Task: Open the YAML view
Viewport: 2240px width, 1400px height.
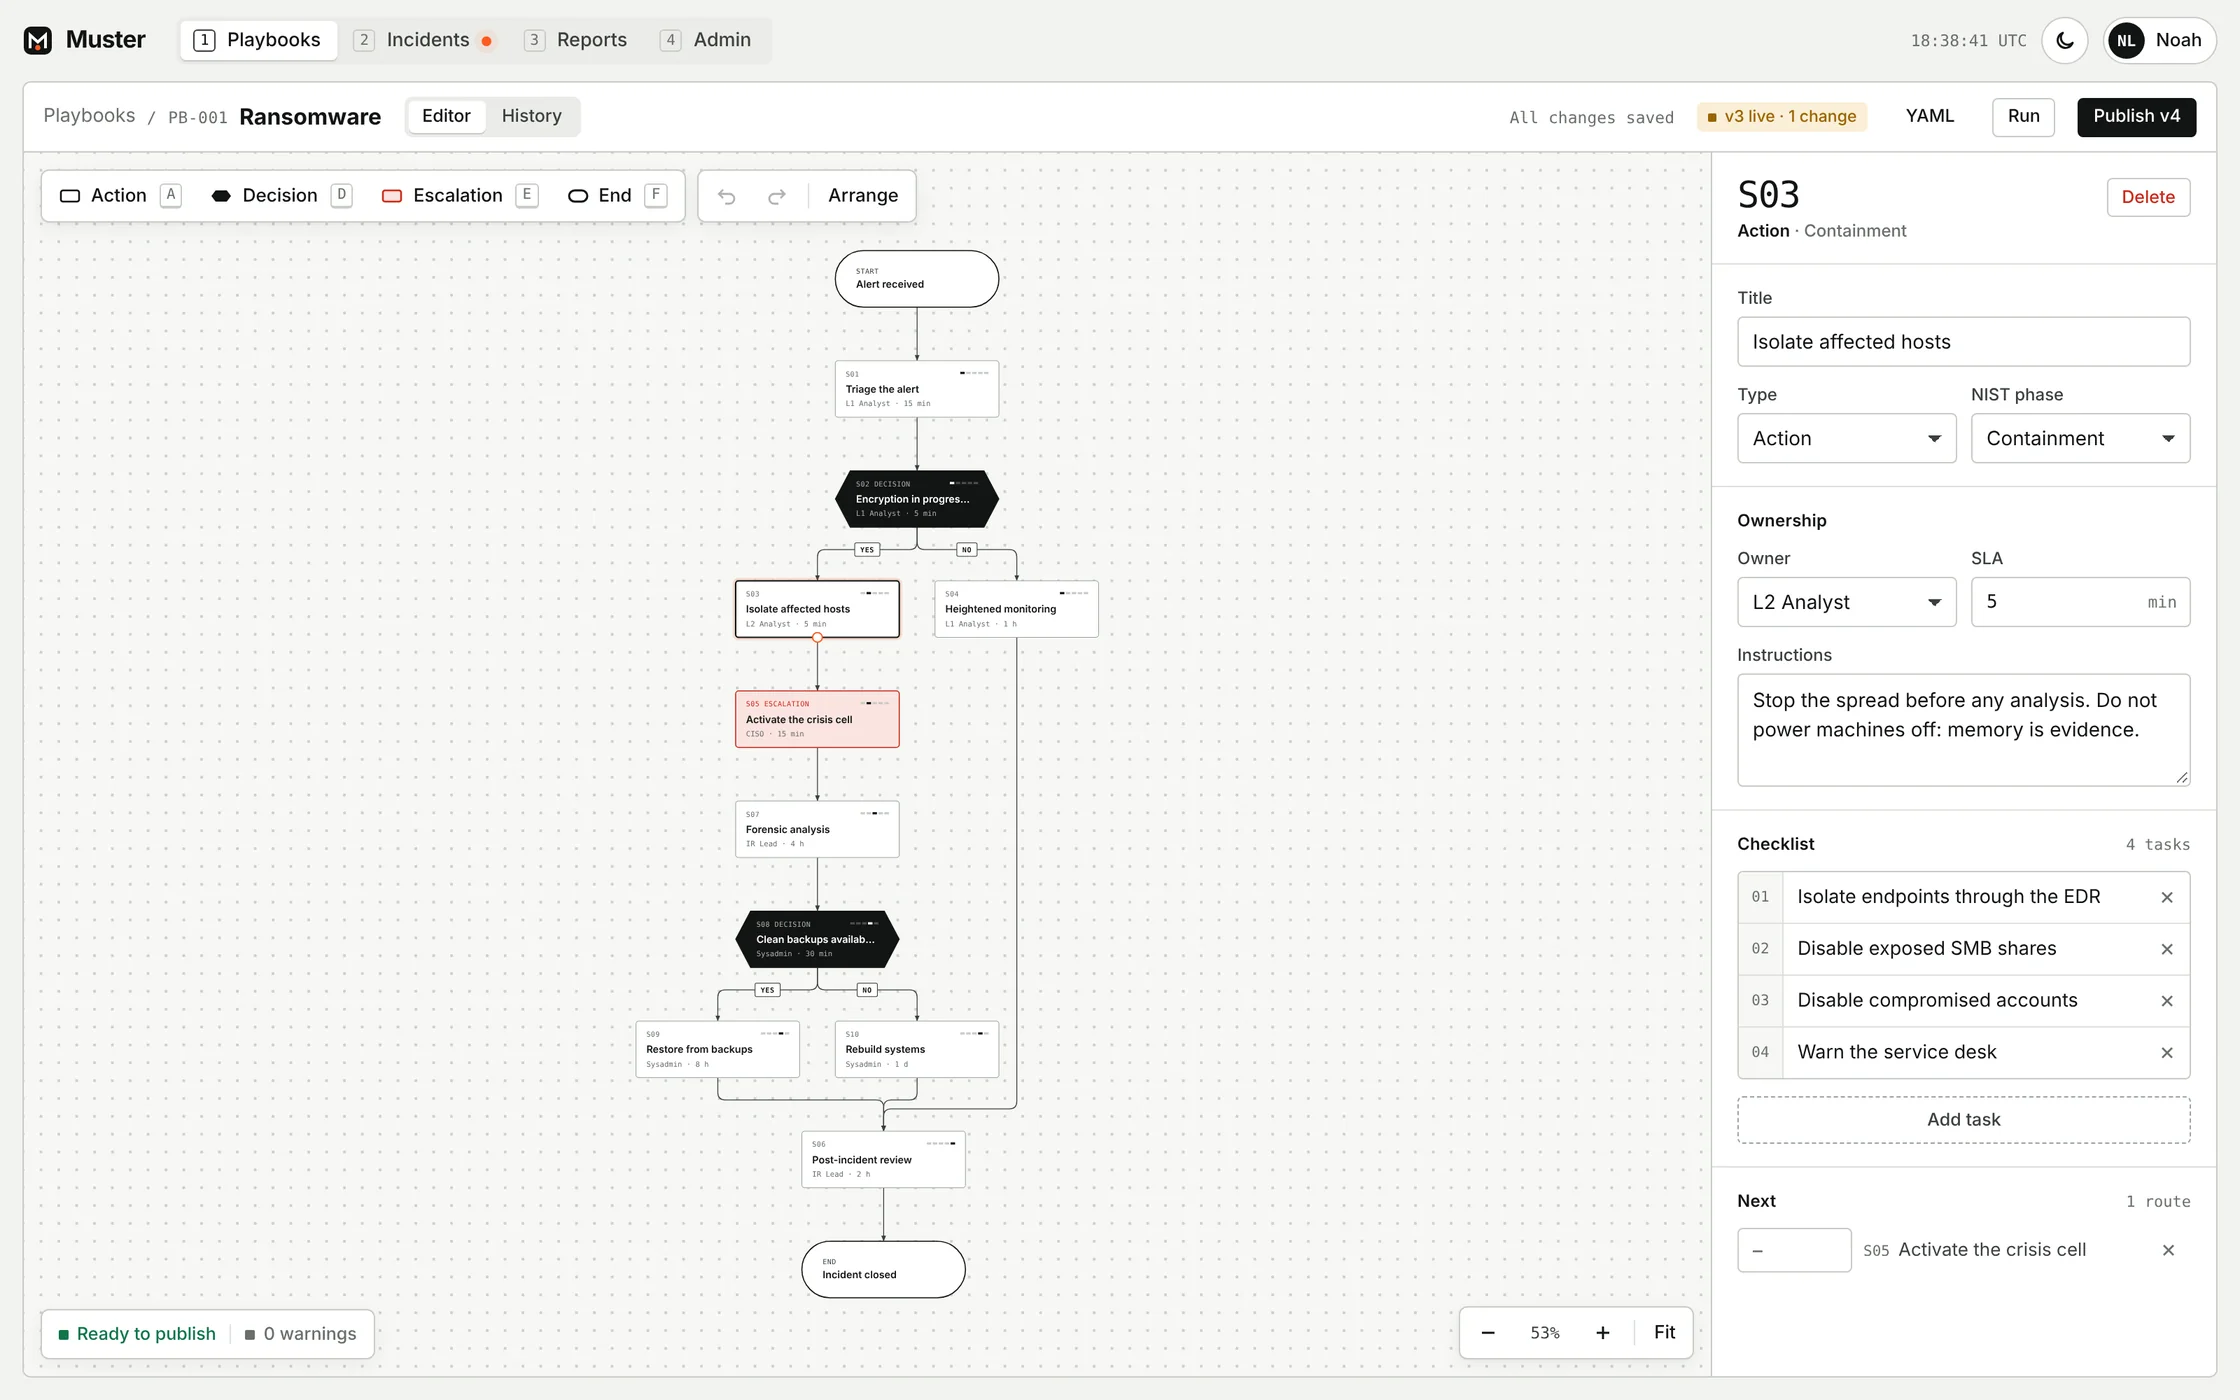Action: pos(1929,117)
